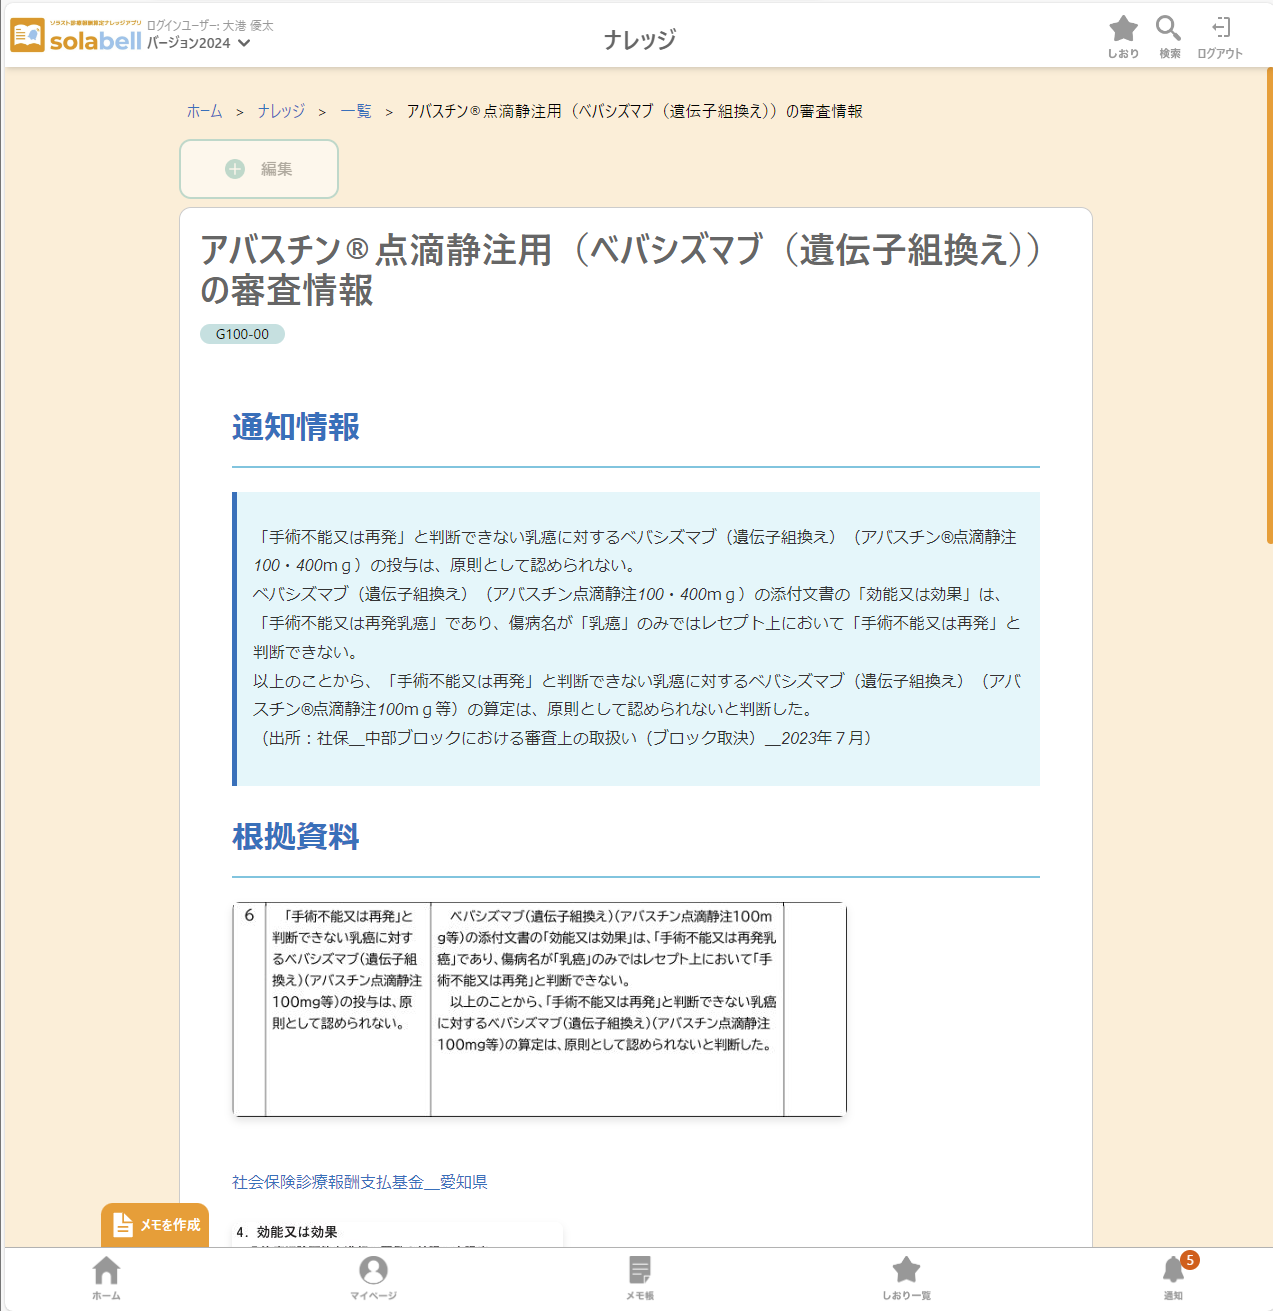Screen dimensions: 1273x1311
Task: Go to ホーム via bottom house icon
Action: pos(106,1271)
